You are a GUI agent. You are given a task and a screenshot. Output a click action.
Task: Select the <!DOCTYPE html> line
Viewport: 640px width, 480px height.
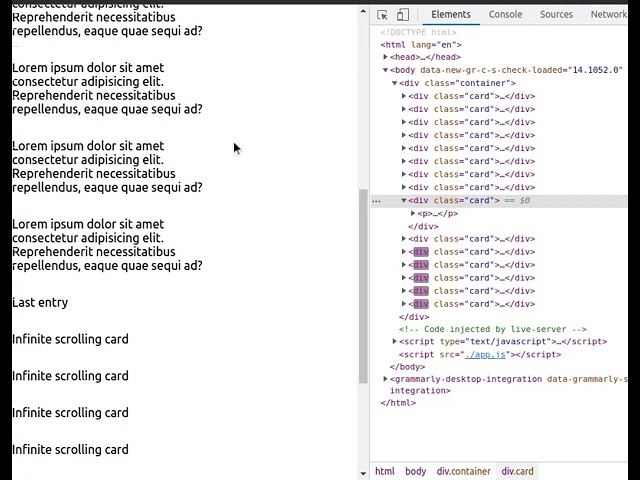418,32
